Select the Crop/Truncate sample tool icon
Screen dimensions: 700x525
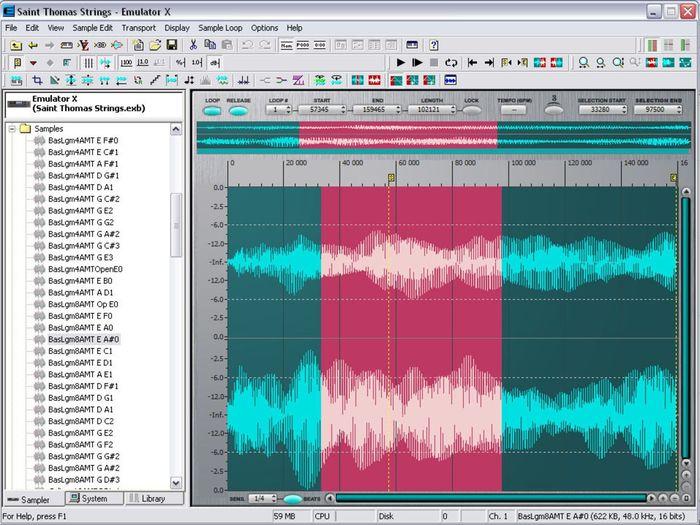click(38, 80)
